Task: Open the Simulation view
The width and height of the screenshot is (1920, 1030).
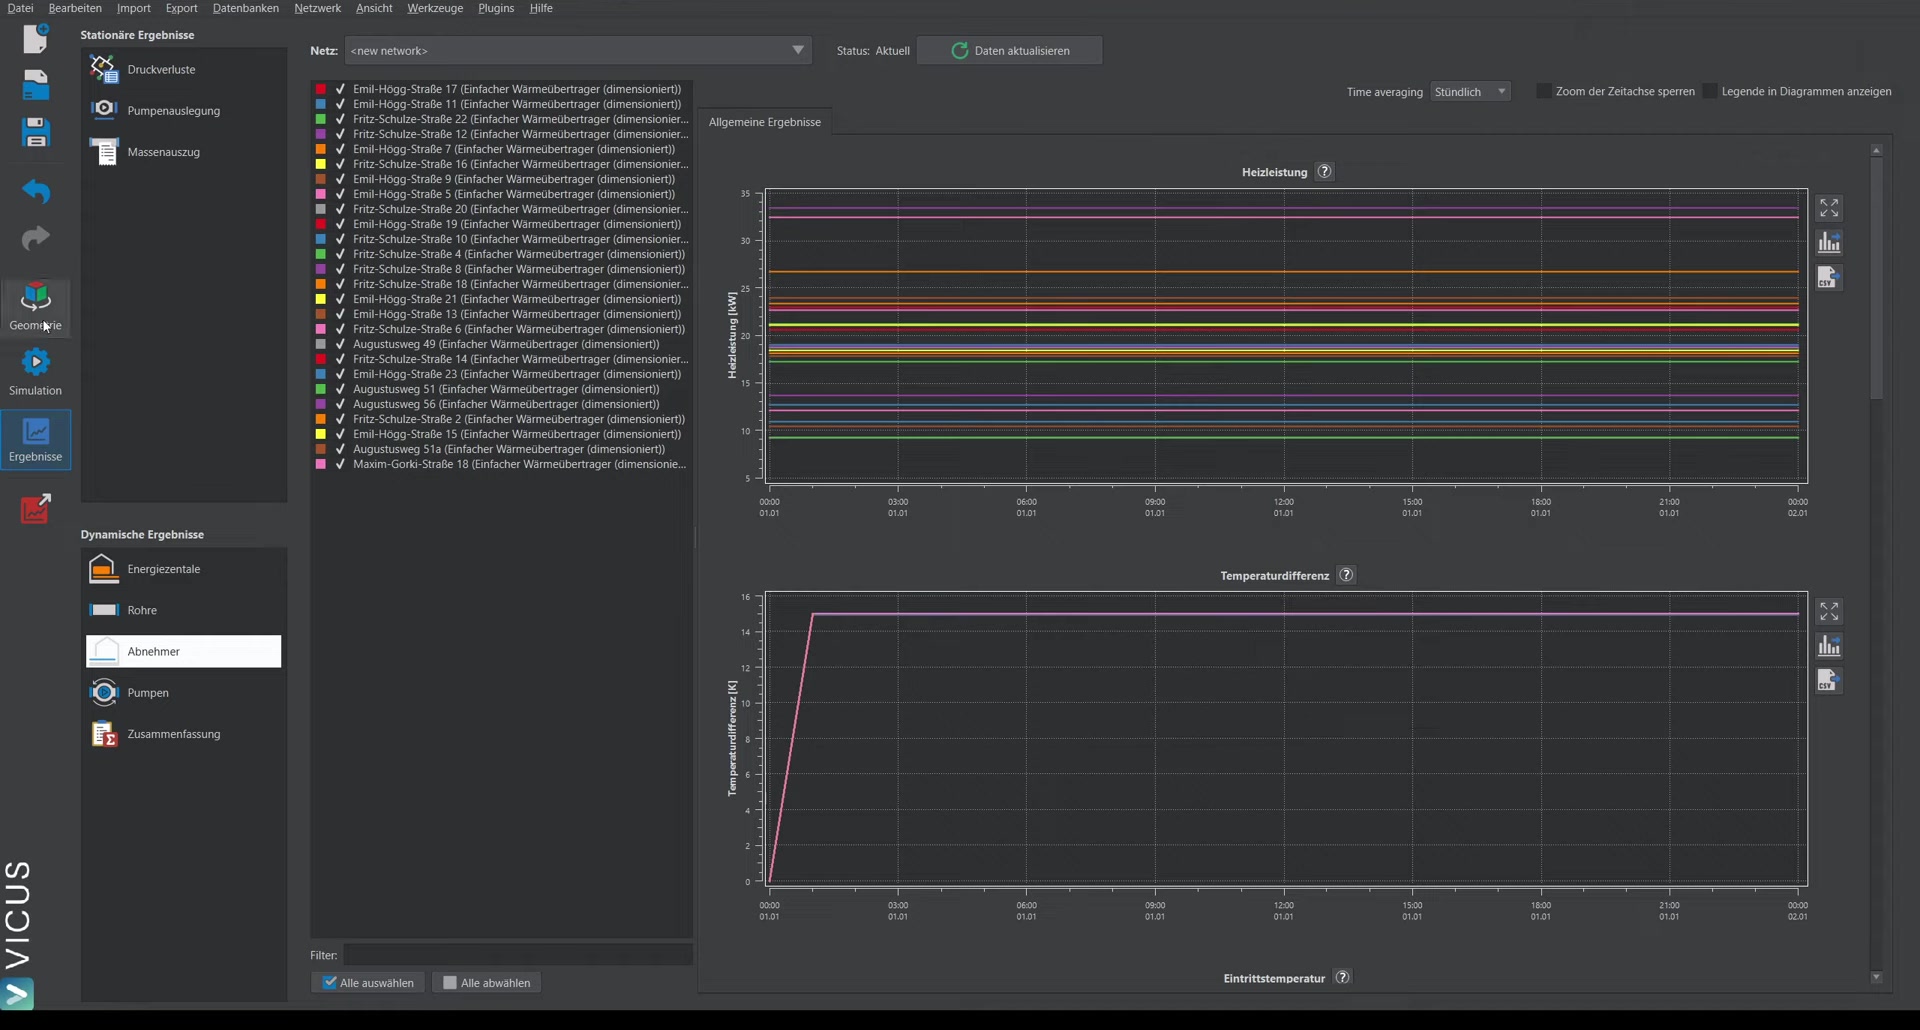Action: 36,372
